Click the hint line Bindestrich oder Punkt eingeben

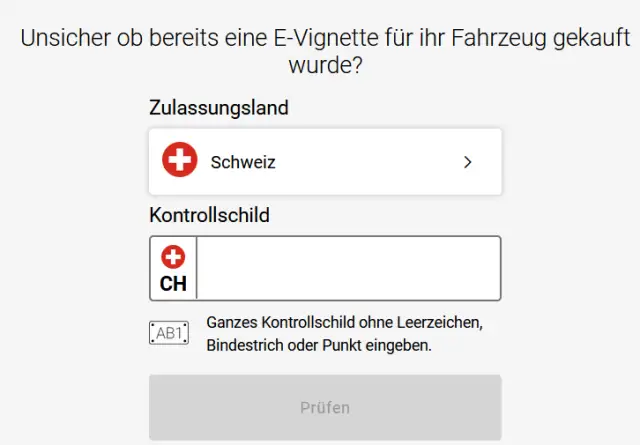click(x=319, y=346)
